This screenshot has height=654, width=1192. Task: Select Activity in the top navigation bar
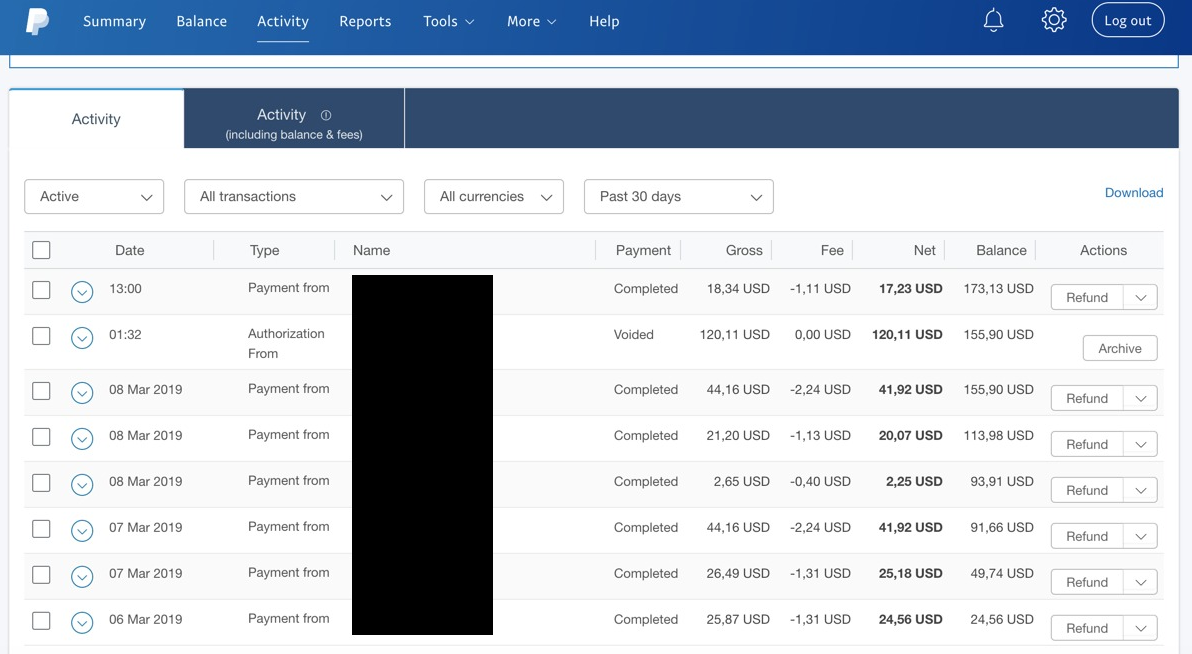tap(283, 21)
